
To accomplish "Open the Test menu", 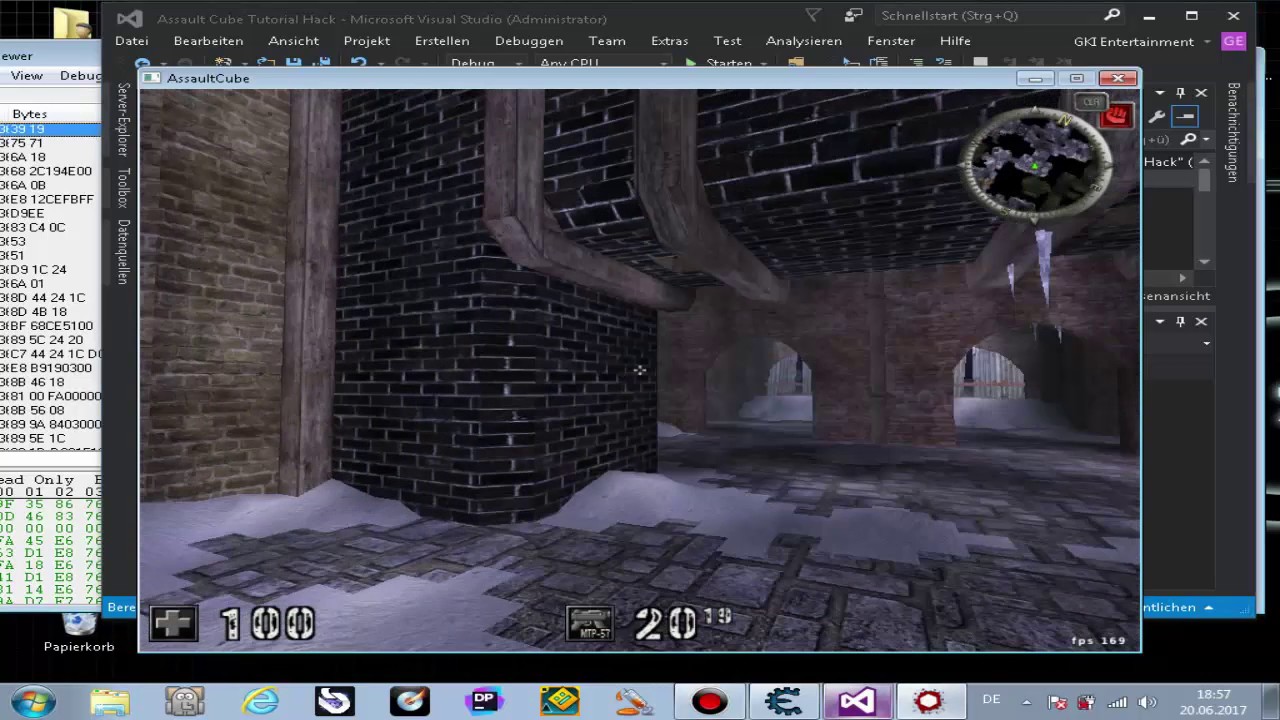I will pyautogui.click(x=727, y=41).
